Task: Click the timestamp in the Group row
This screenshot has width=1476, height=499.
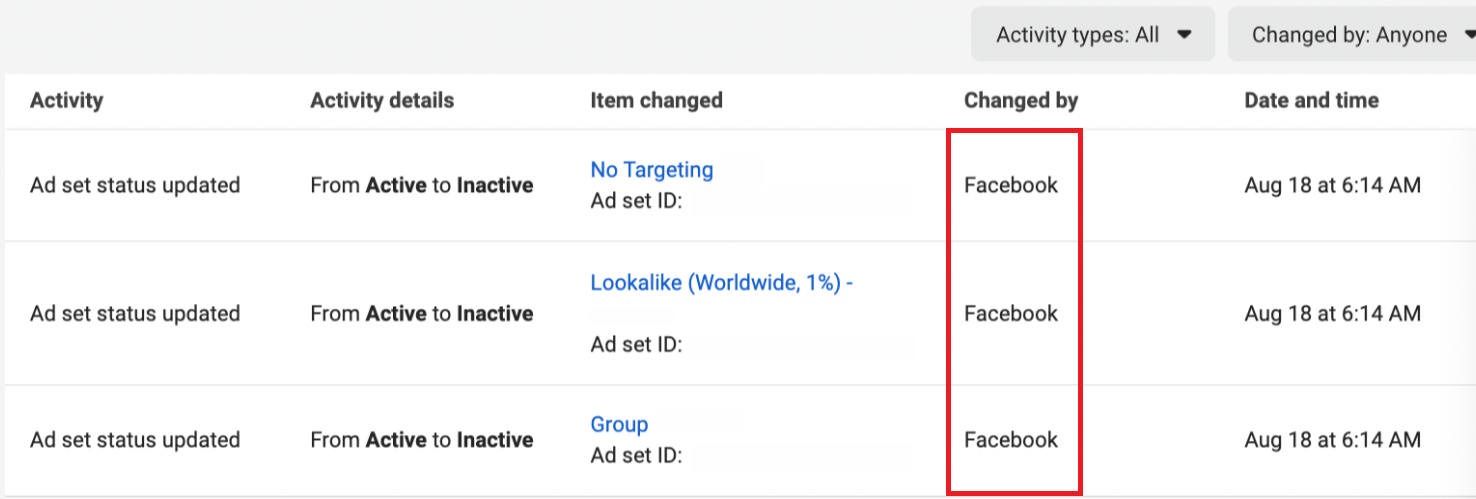Action: click(x=1333, y=440)
